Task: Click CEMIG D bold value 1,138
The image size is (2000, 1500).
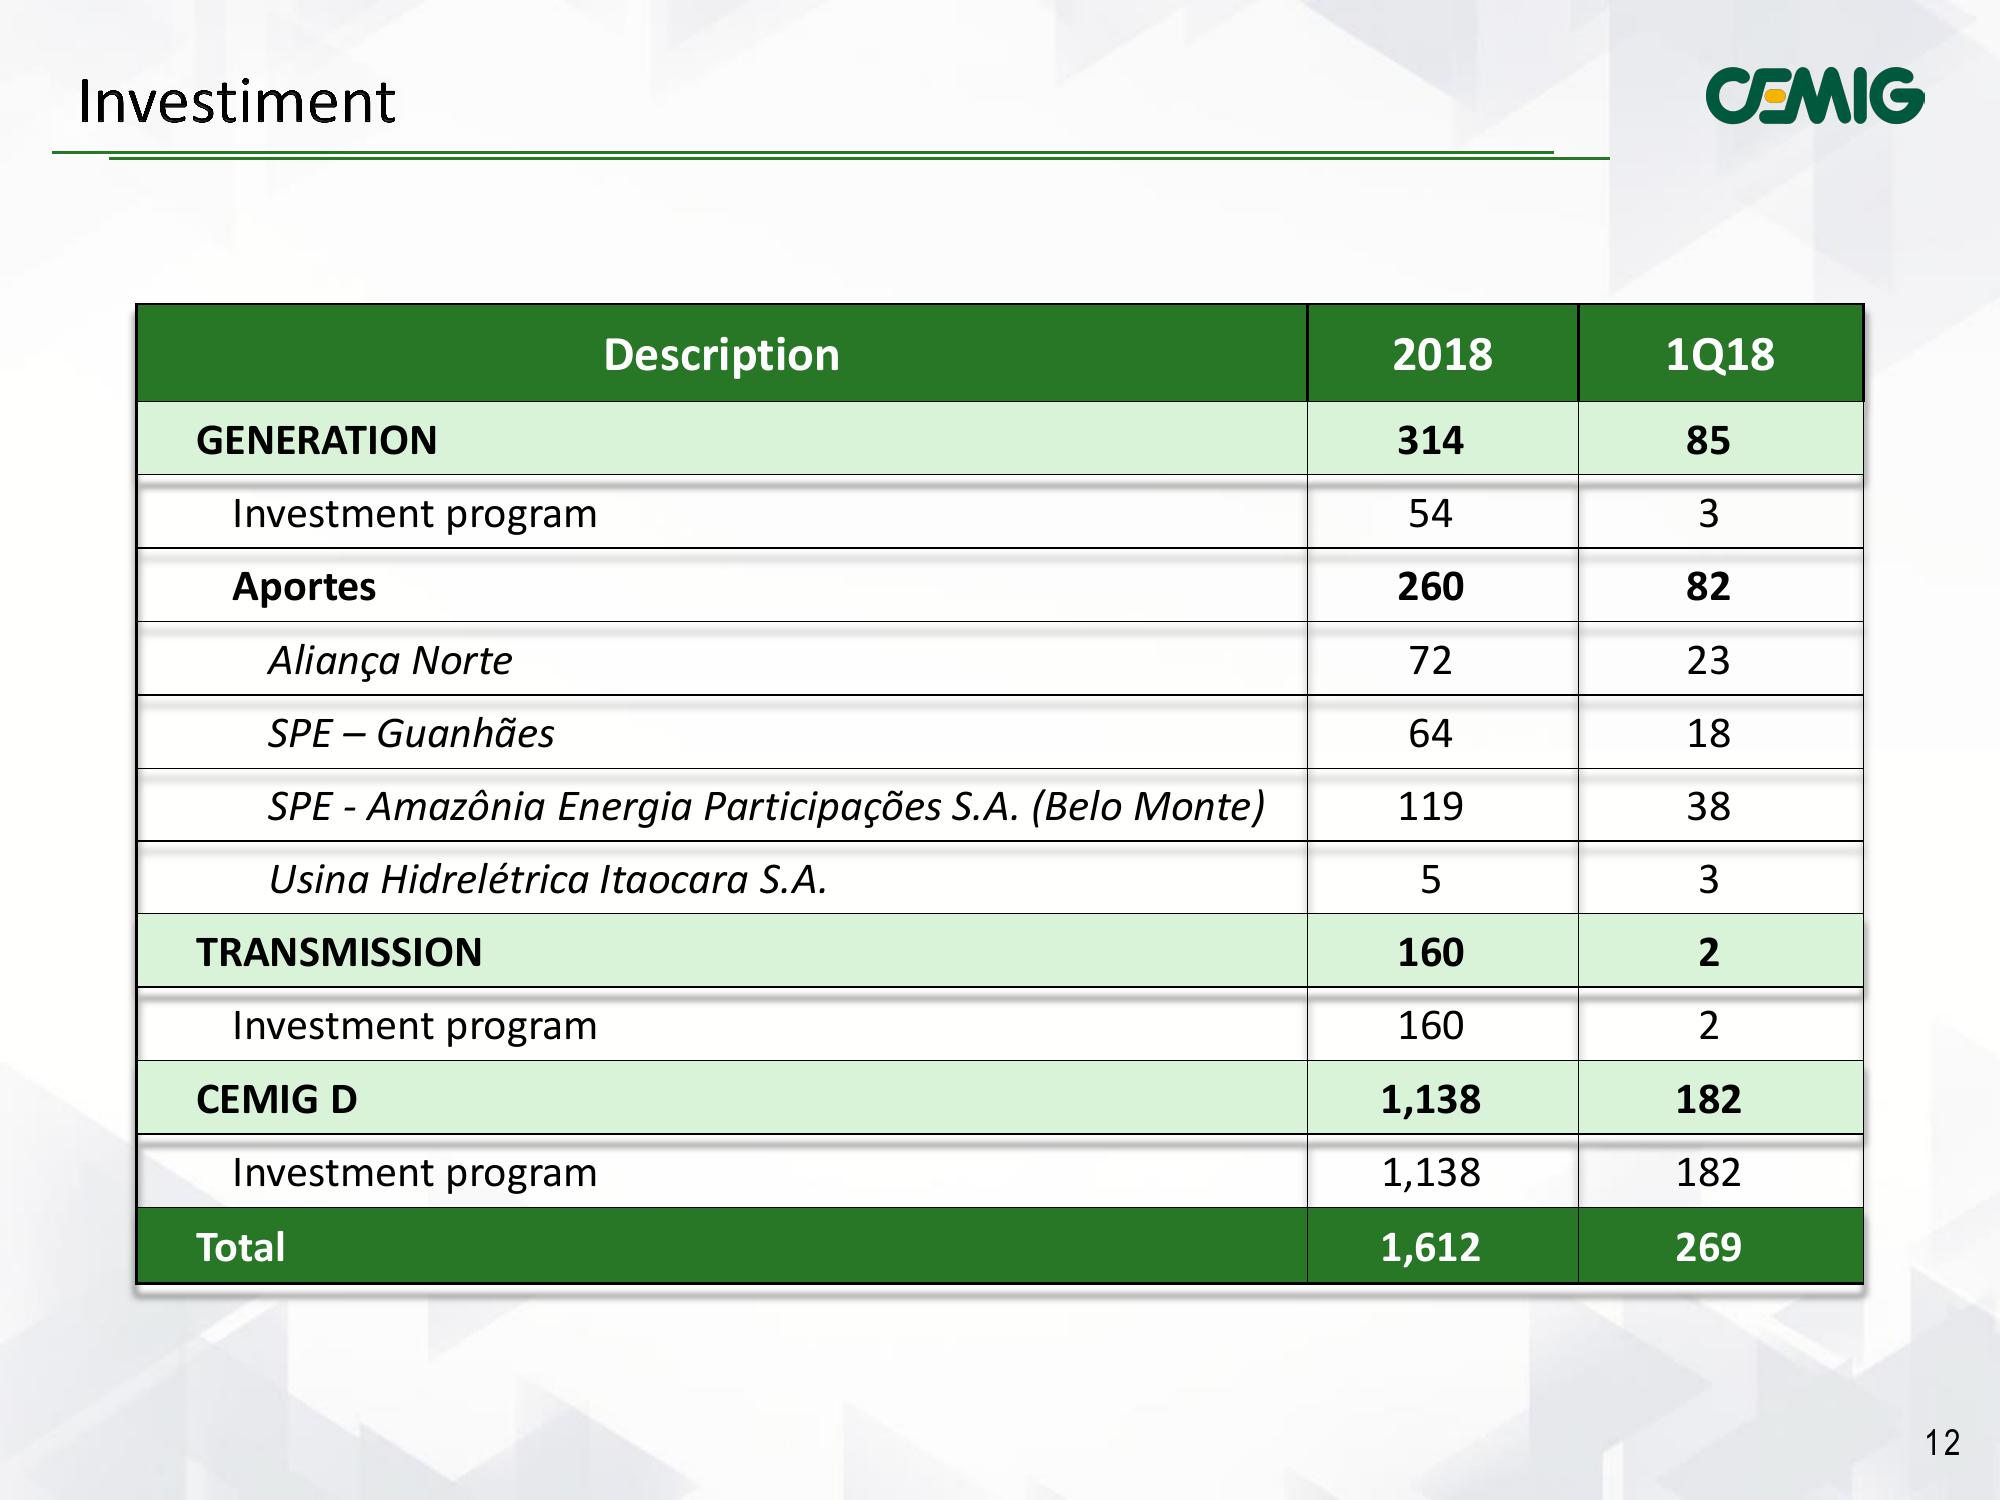Action: click(x=1430, y=1099)
